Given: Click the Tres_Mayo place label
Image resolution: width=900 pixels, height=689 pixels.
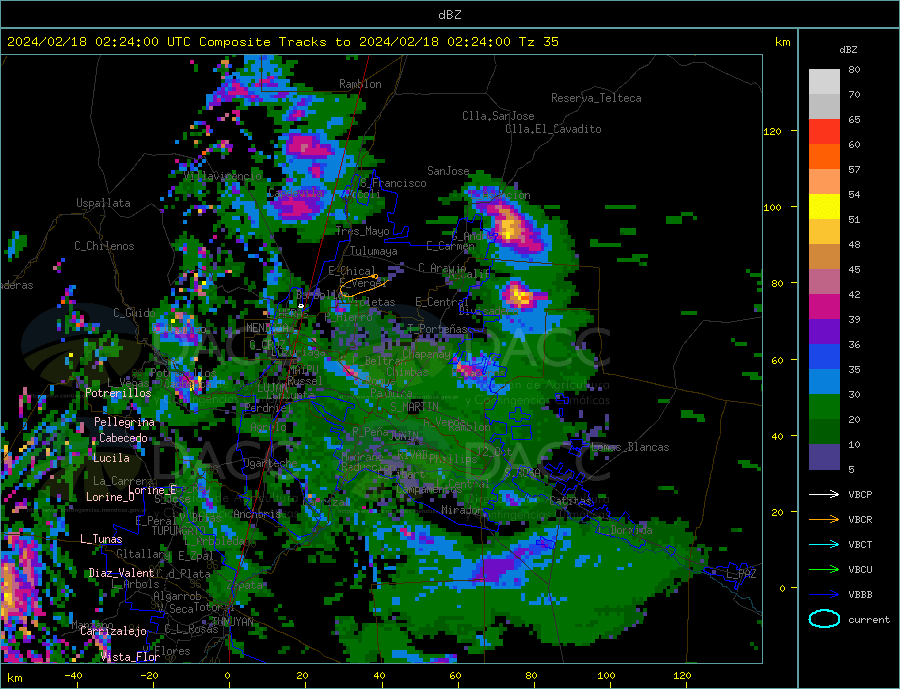Looking at the screenshot, I should click(x=363, y=231).
